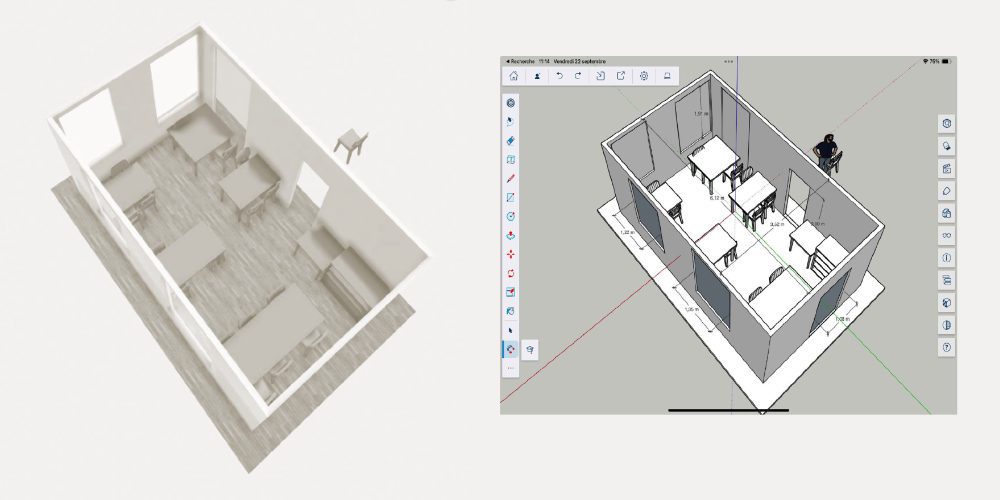The height and width of the screenshot is (500, 1000).
Task: Toggle the active Orbit tool
Action: pos(511,349)
